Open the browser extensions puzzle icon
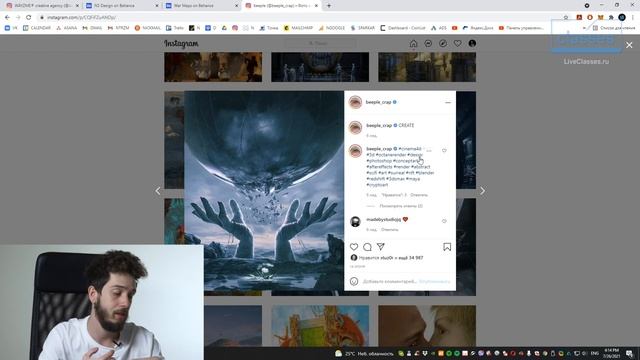Viewport: 640px width, 360px height. click(611, 17)
